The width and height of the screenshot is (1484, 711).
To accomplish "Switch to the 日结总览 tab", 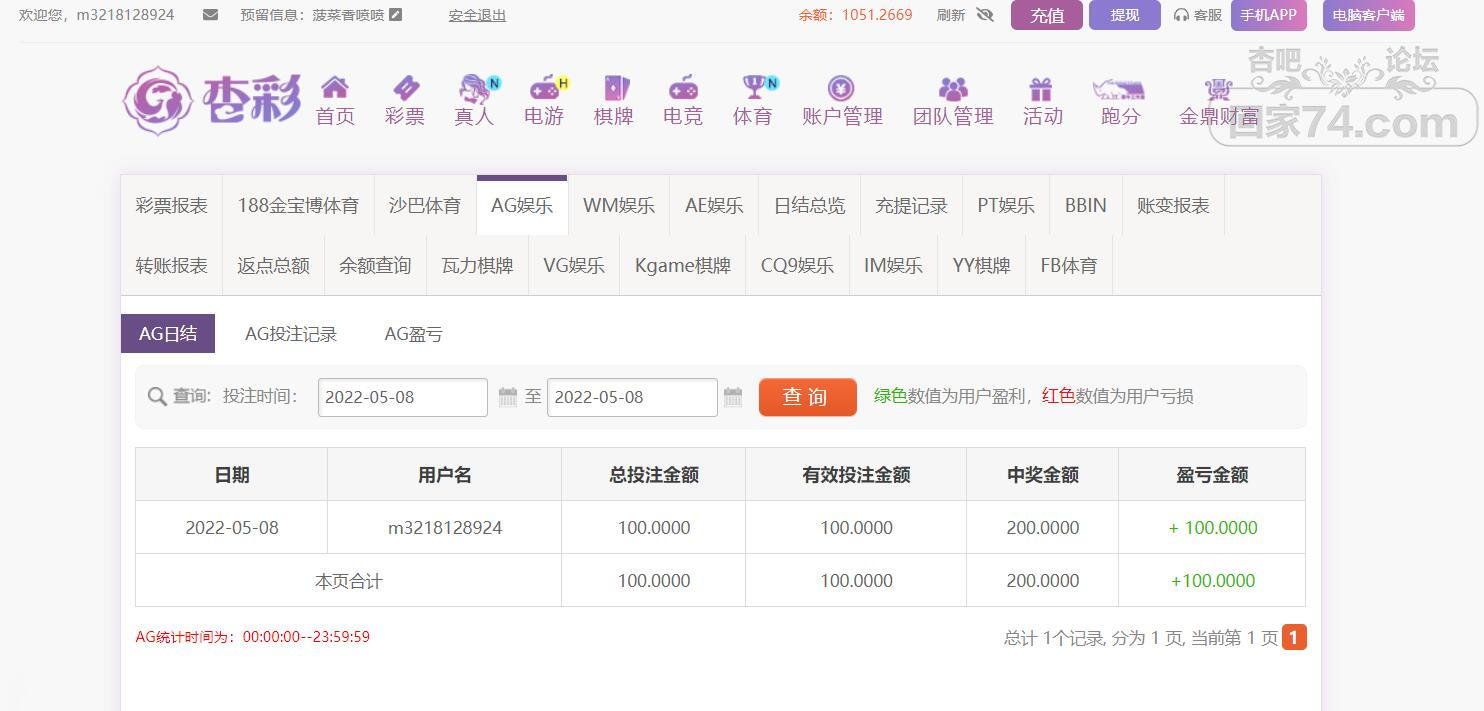I will click(810, 205).
